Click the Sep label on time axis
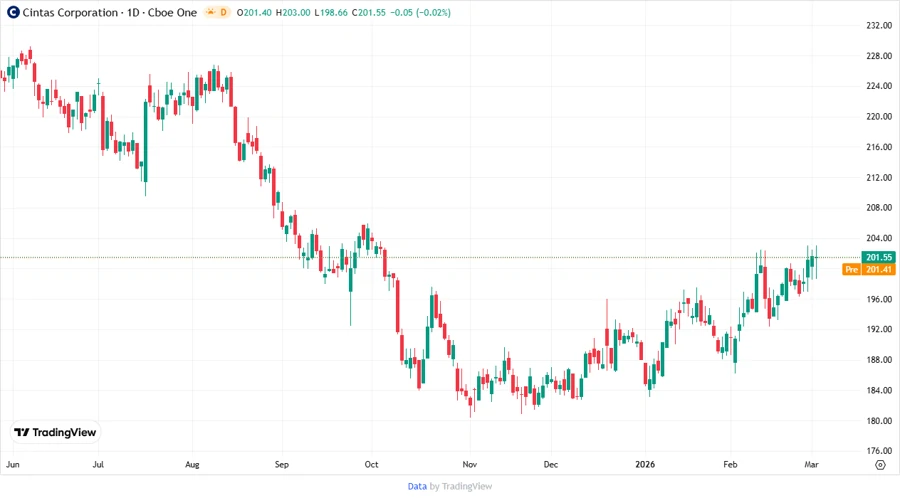The height and width of the screenshot is (498, 900). click(282, 464)
